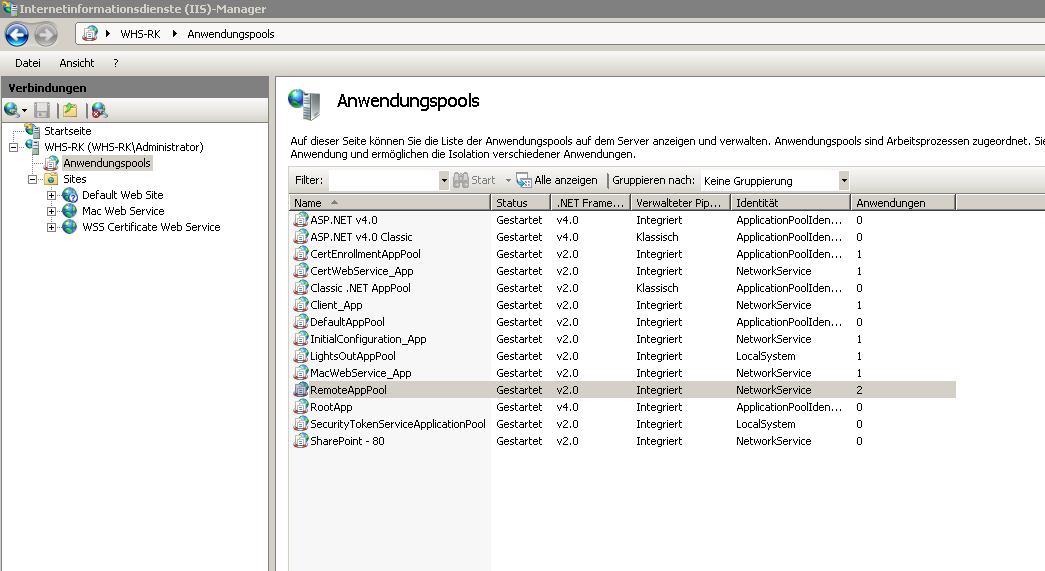Expand the Mac Web Service node

coord(51,211)
